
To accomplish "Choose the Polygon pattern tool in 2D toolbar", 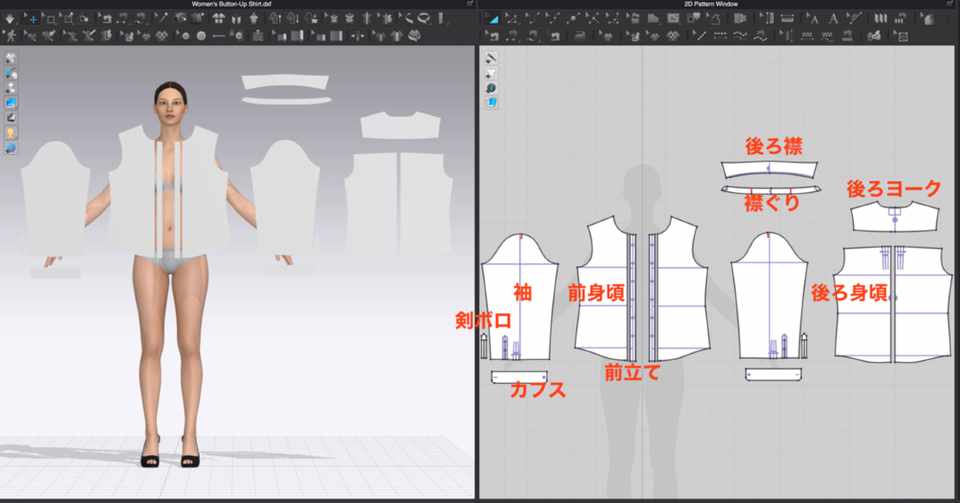I will pos(653,19).
